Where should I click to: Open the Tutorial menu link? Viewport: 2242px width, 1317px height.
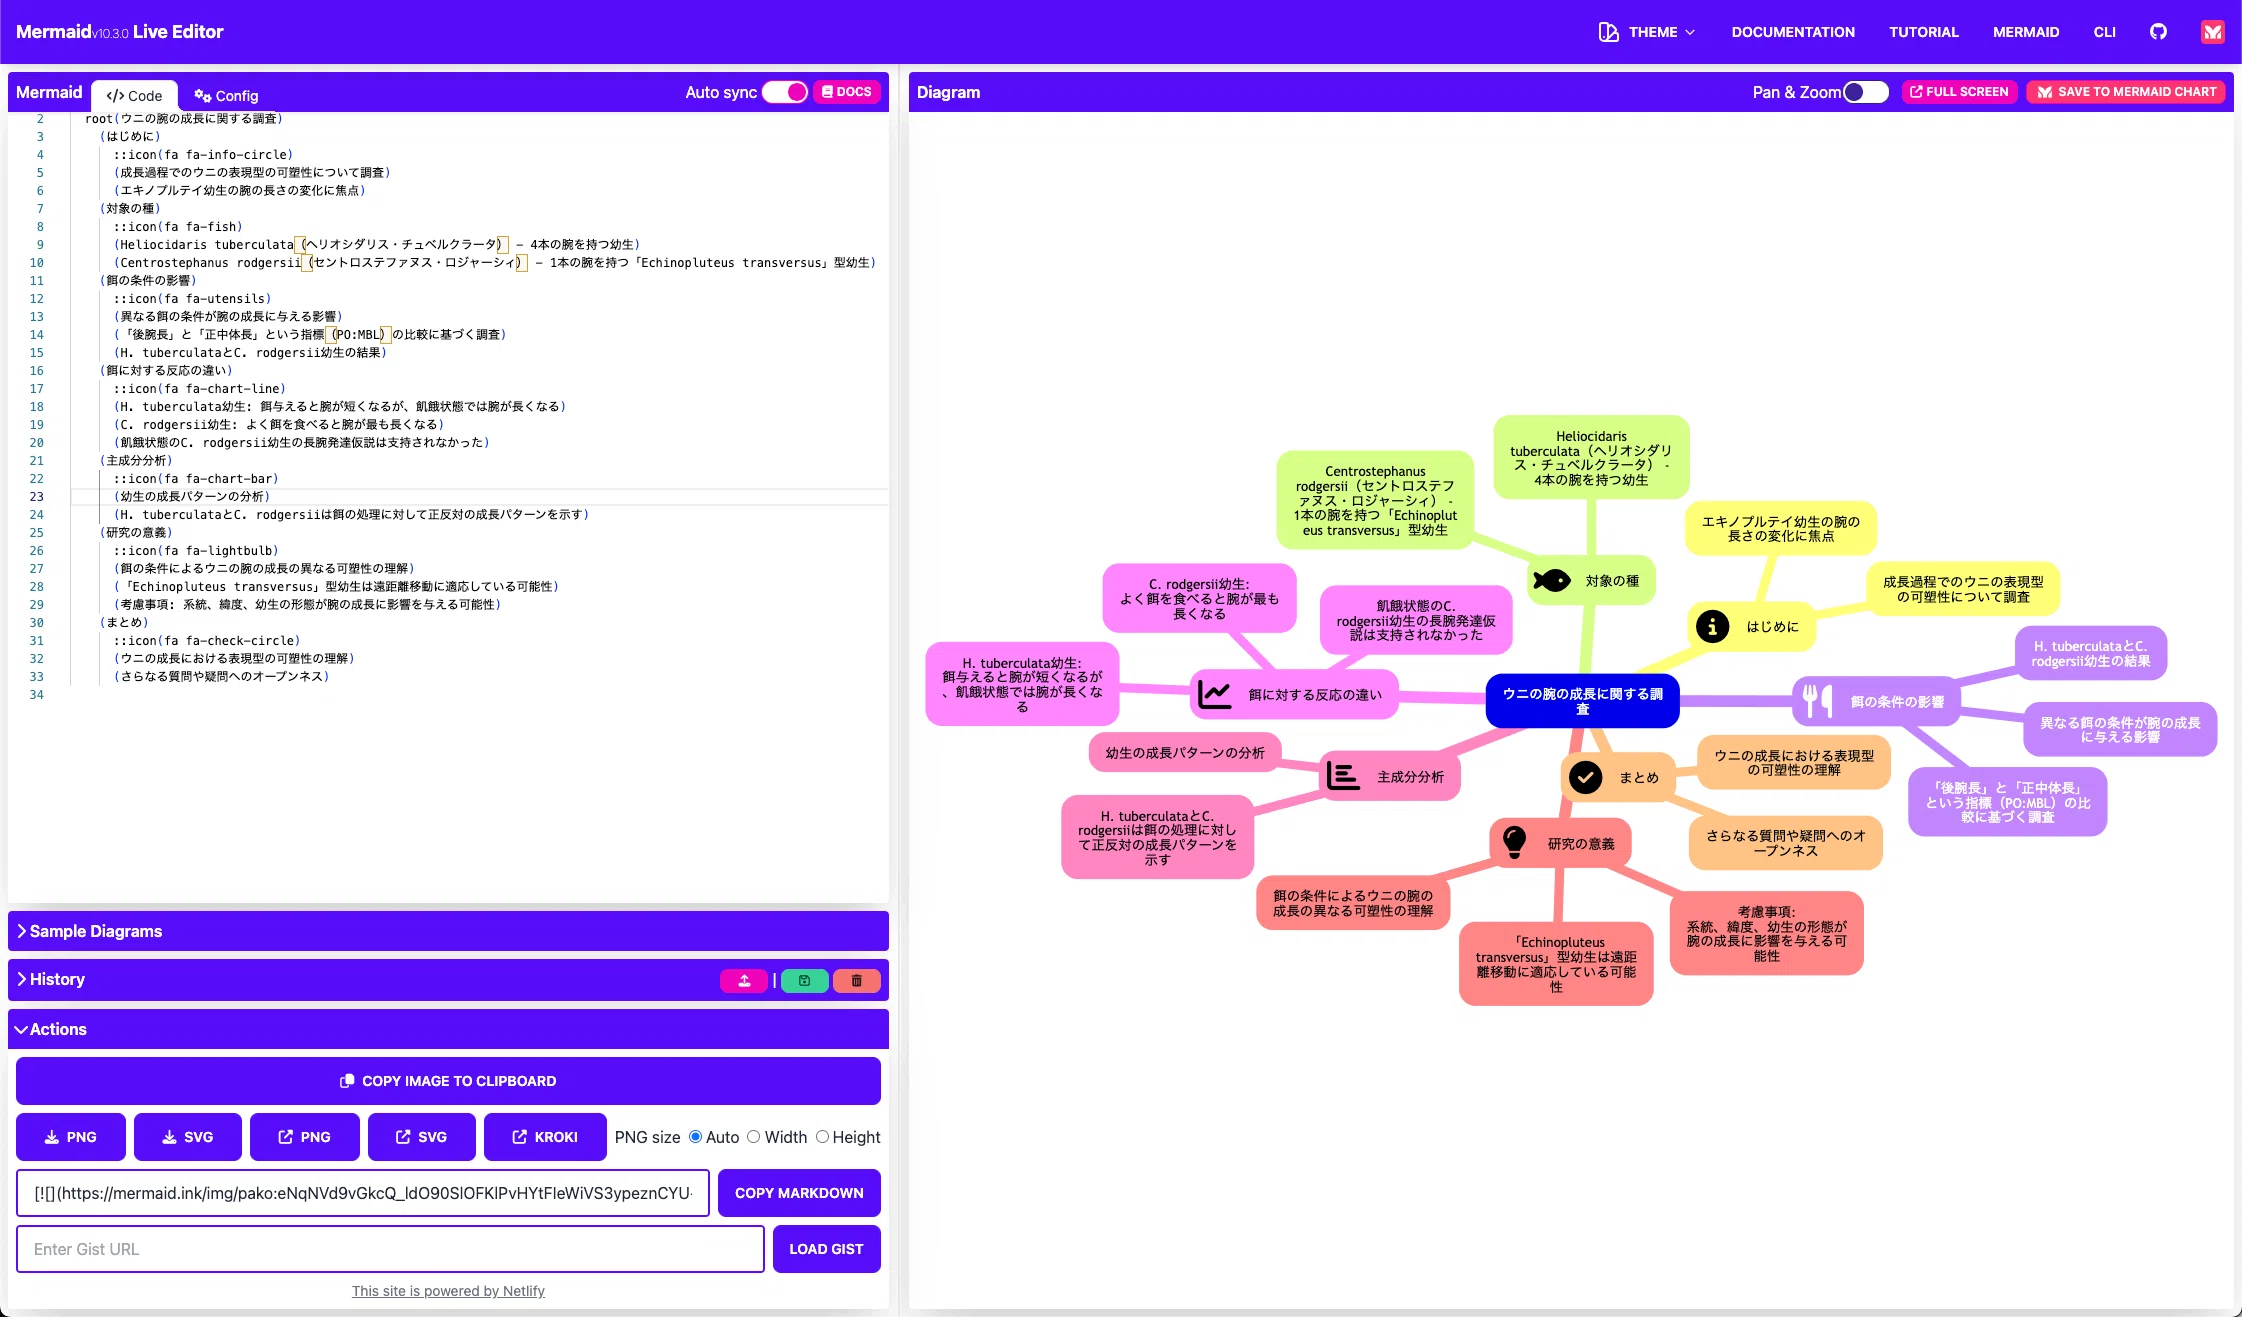coord(1923,32)
